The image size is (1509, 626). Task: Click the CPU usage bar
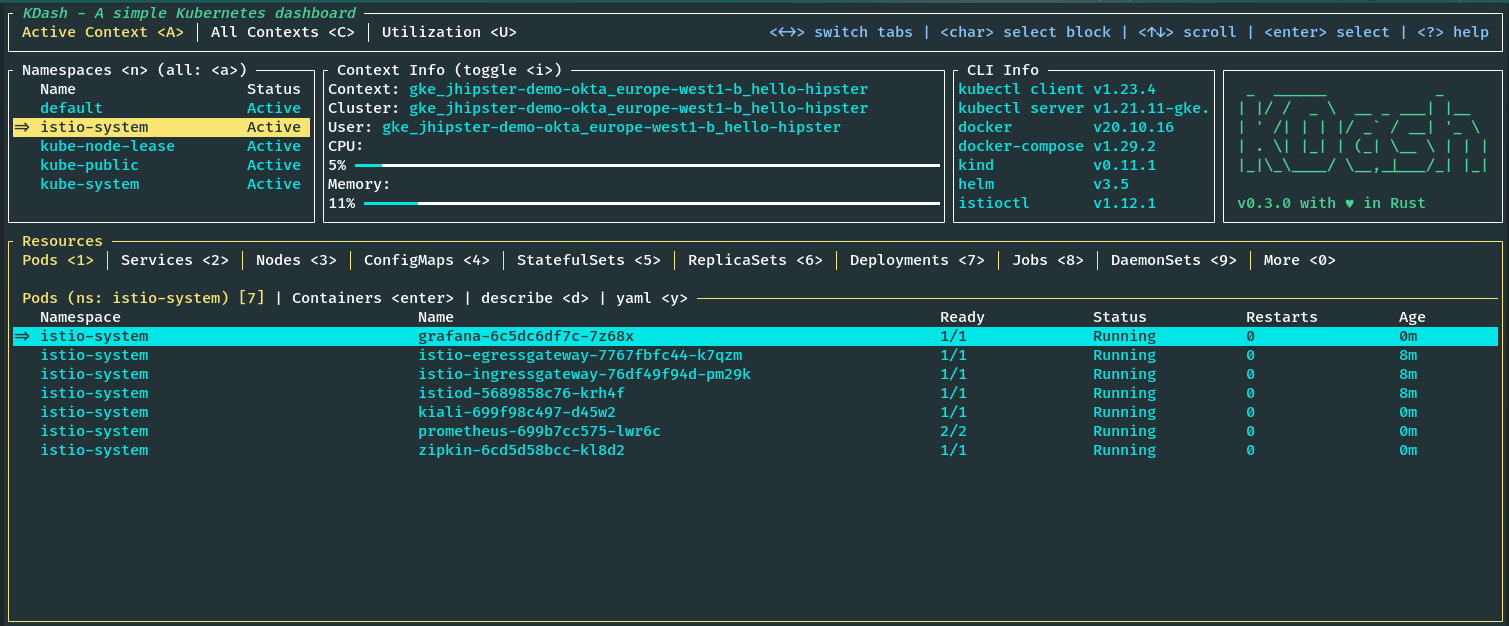point(646,165)
